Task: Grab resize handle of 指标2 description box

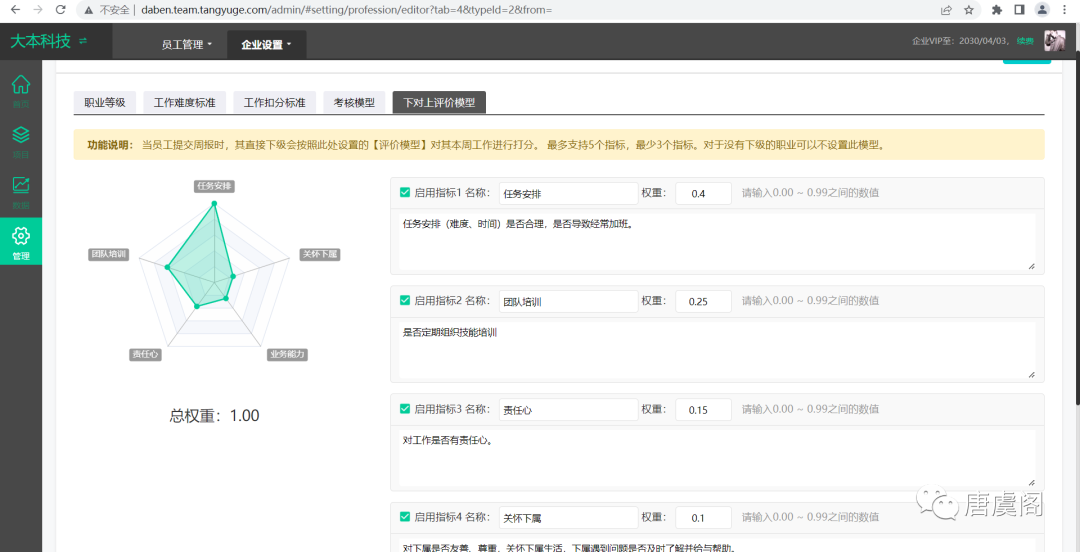Action: coord(1031,374)
